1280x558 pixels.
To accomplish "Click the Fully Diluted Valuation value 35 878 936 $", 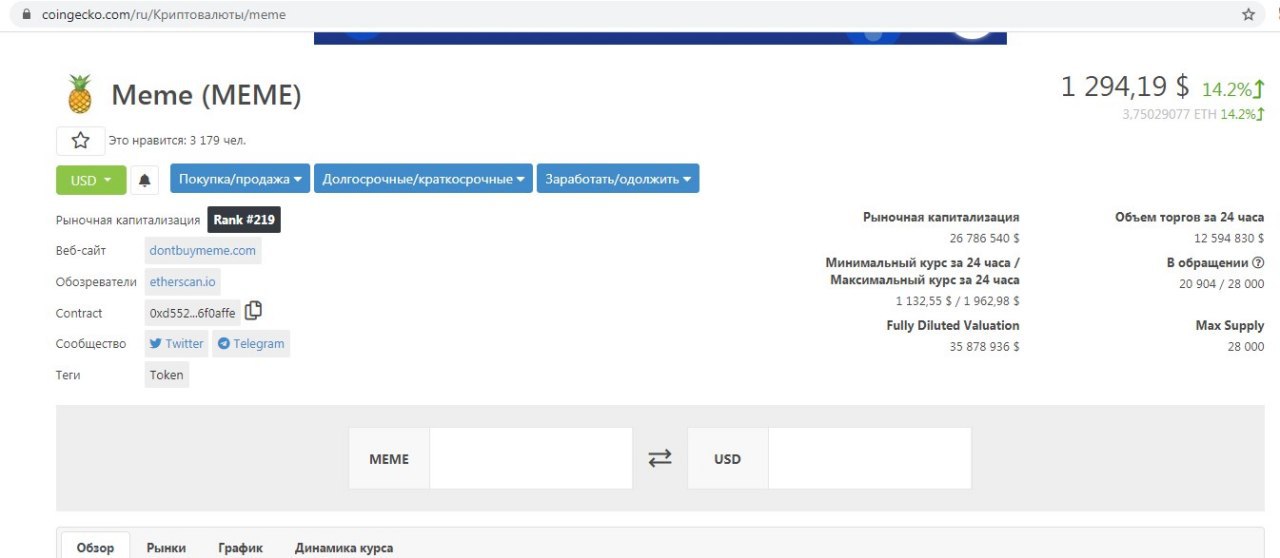I will point(985,347).
